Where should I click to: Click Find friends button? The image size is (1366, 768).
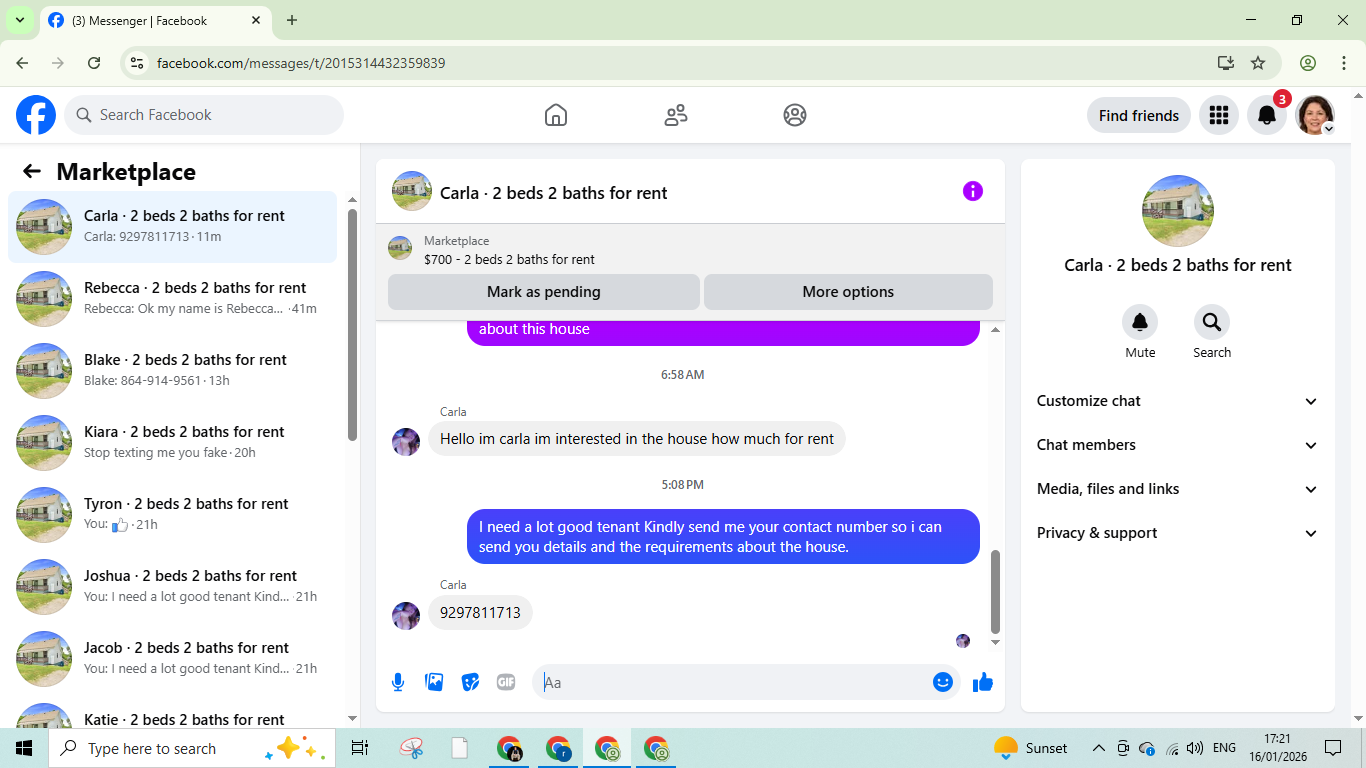[1139, 115]
